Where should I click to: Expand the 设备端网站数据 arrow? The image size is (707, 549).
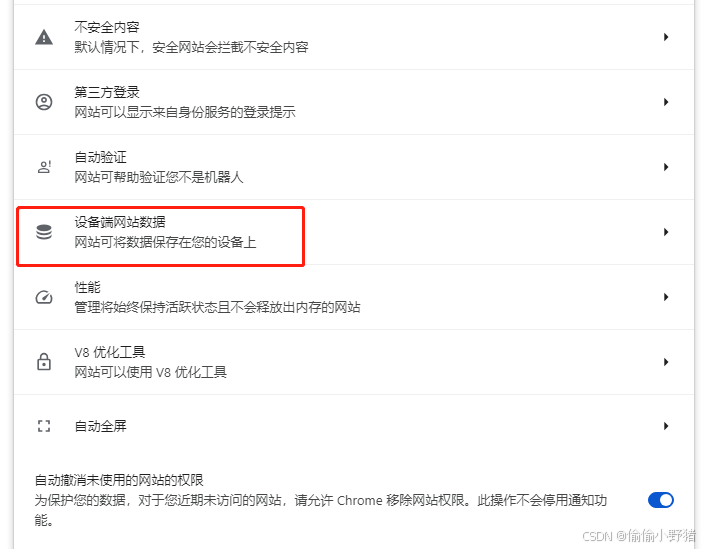[x=666, y=232]
